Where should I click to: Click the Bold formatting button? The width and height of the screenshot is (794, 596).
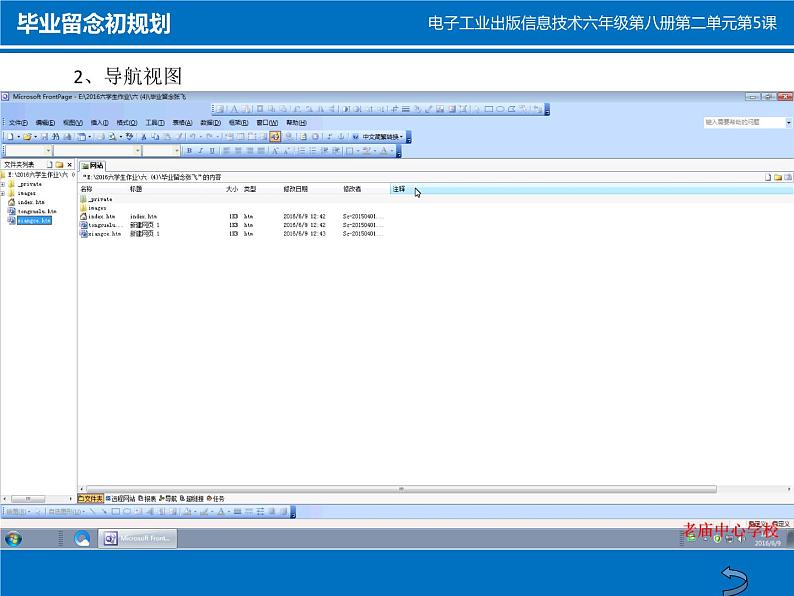189,151
